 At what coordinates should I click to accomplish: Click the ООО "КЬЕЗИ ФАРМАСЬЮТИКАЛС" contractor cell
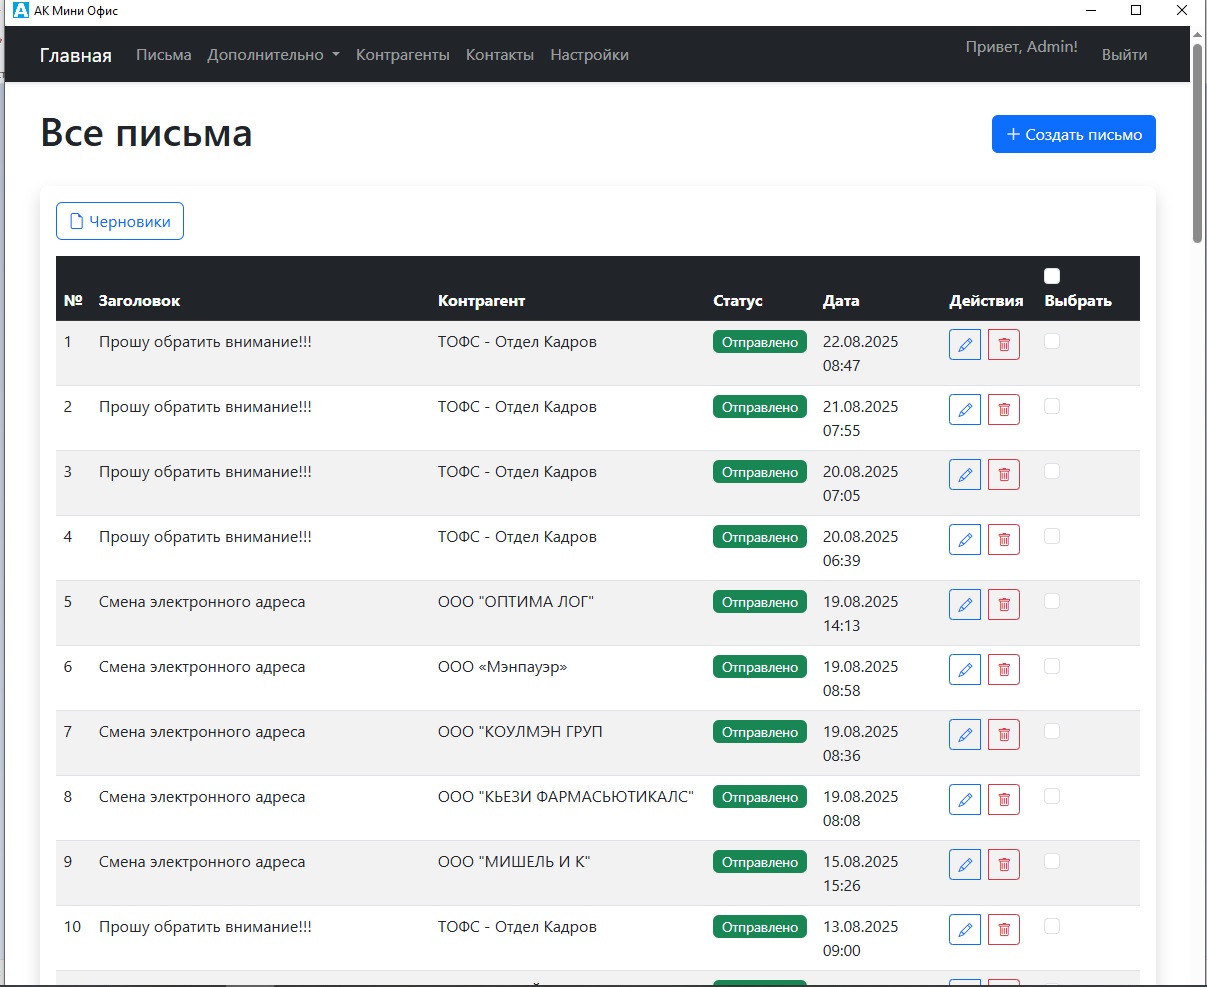pos(566,797)
